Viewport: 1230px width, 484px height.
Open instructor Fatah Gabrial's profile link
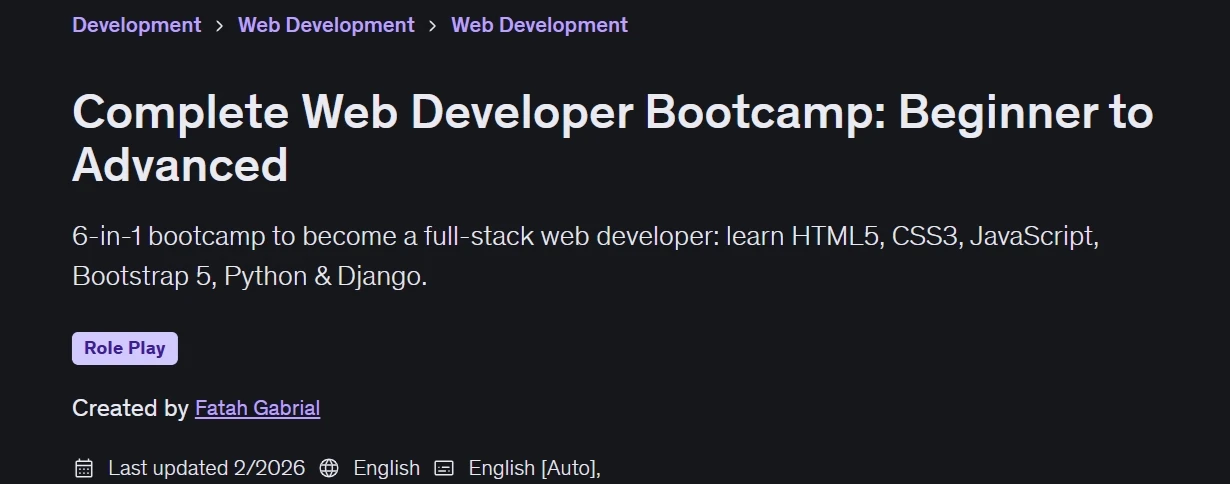(258, 408)
